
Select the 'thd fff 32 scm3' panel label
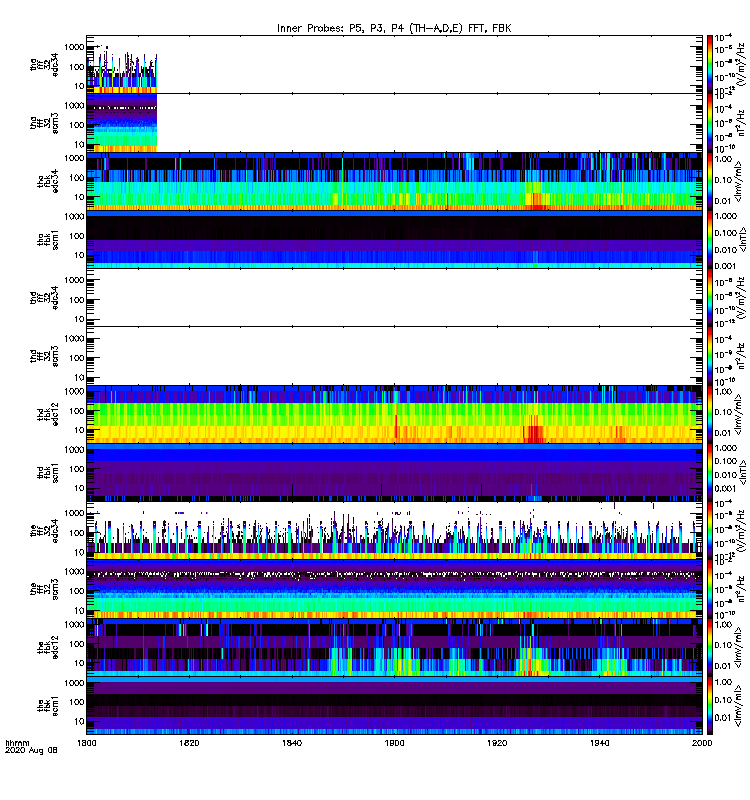coord(44,356)
